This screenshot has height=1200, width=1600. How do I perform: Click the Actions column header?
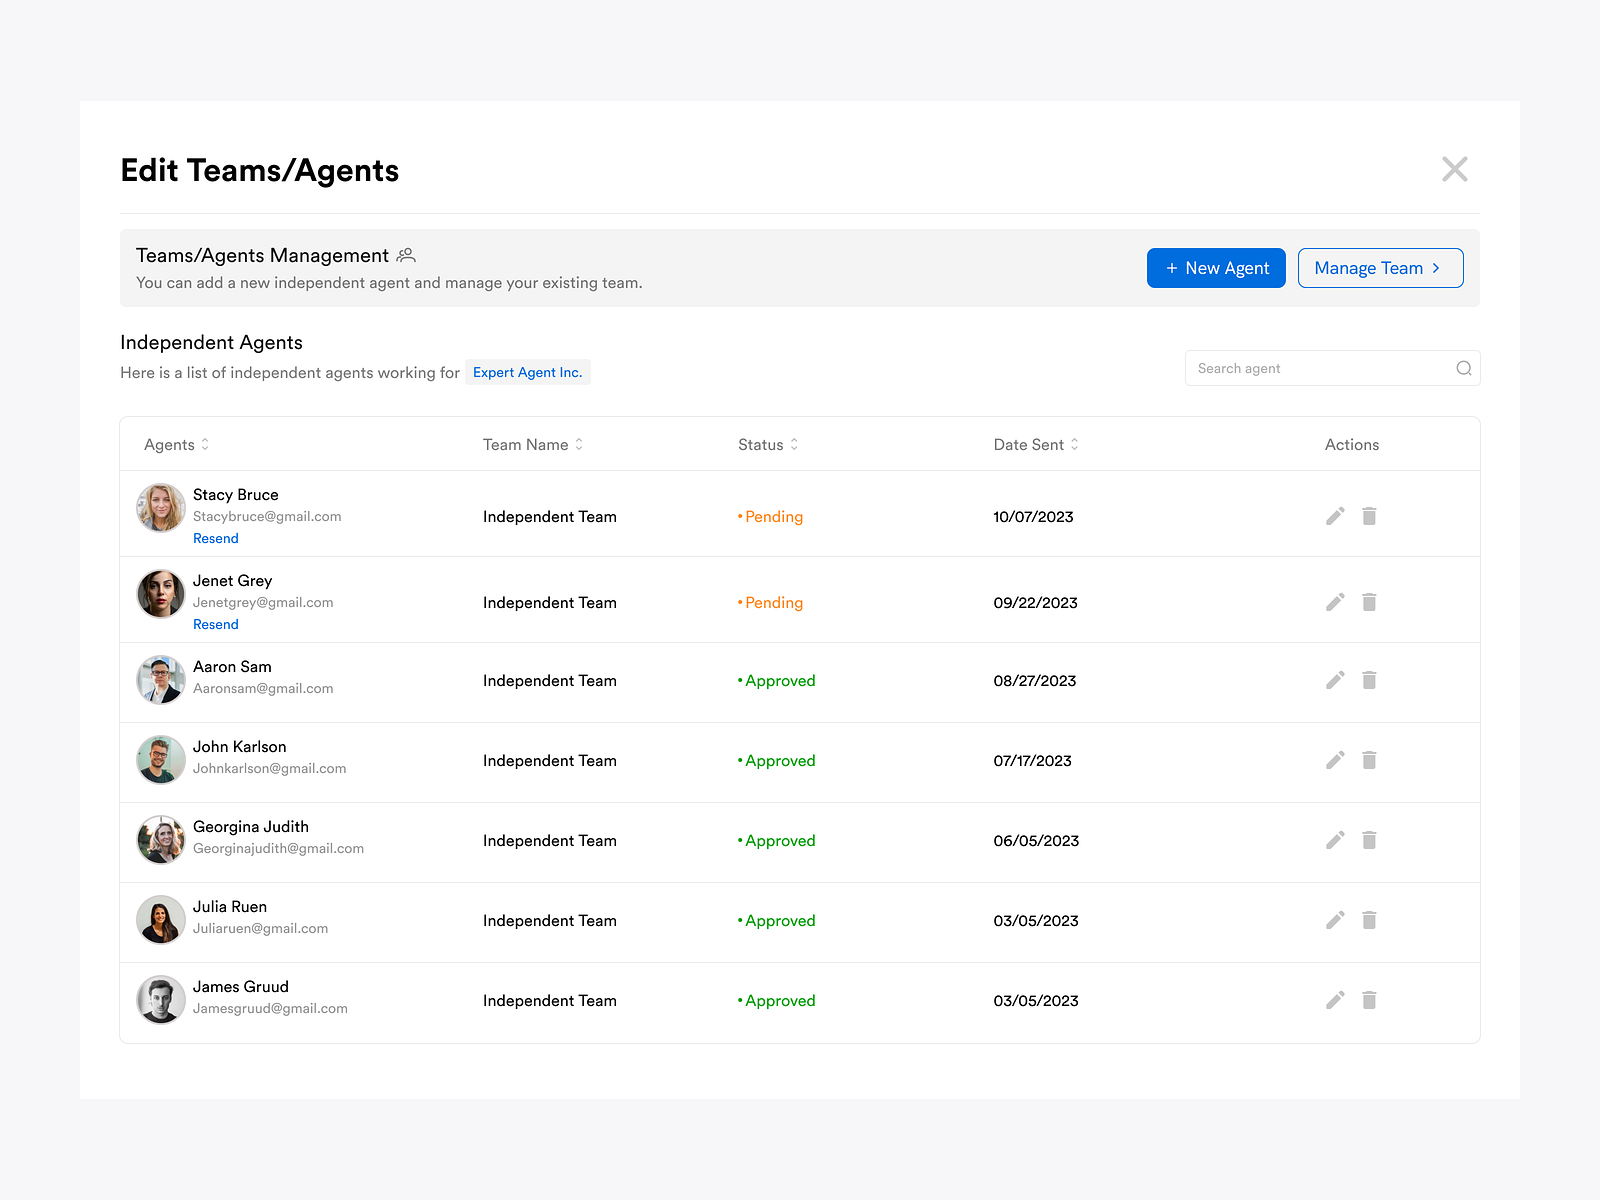[1352, 445]
